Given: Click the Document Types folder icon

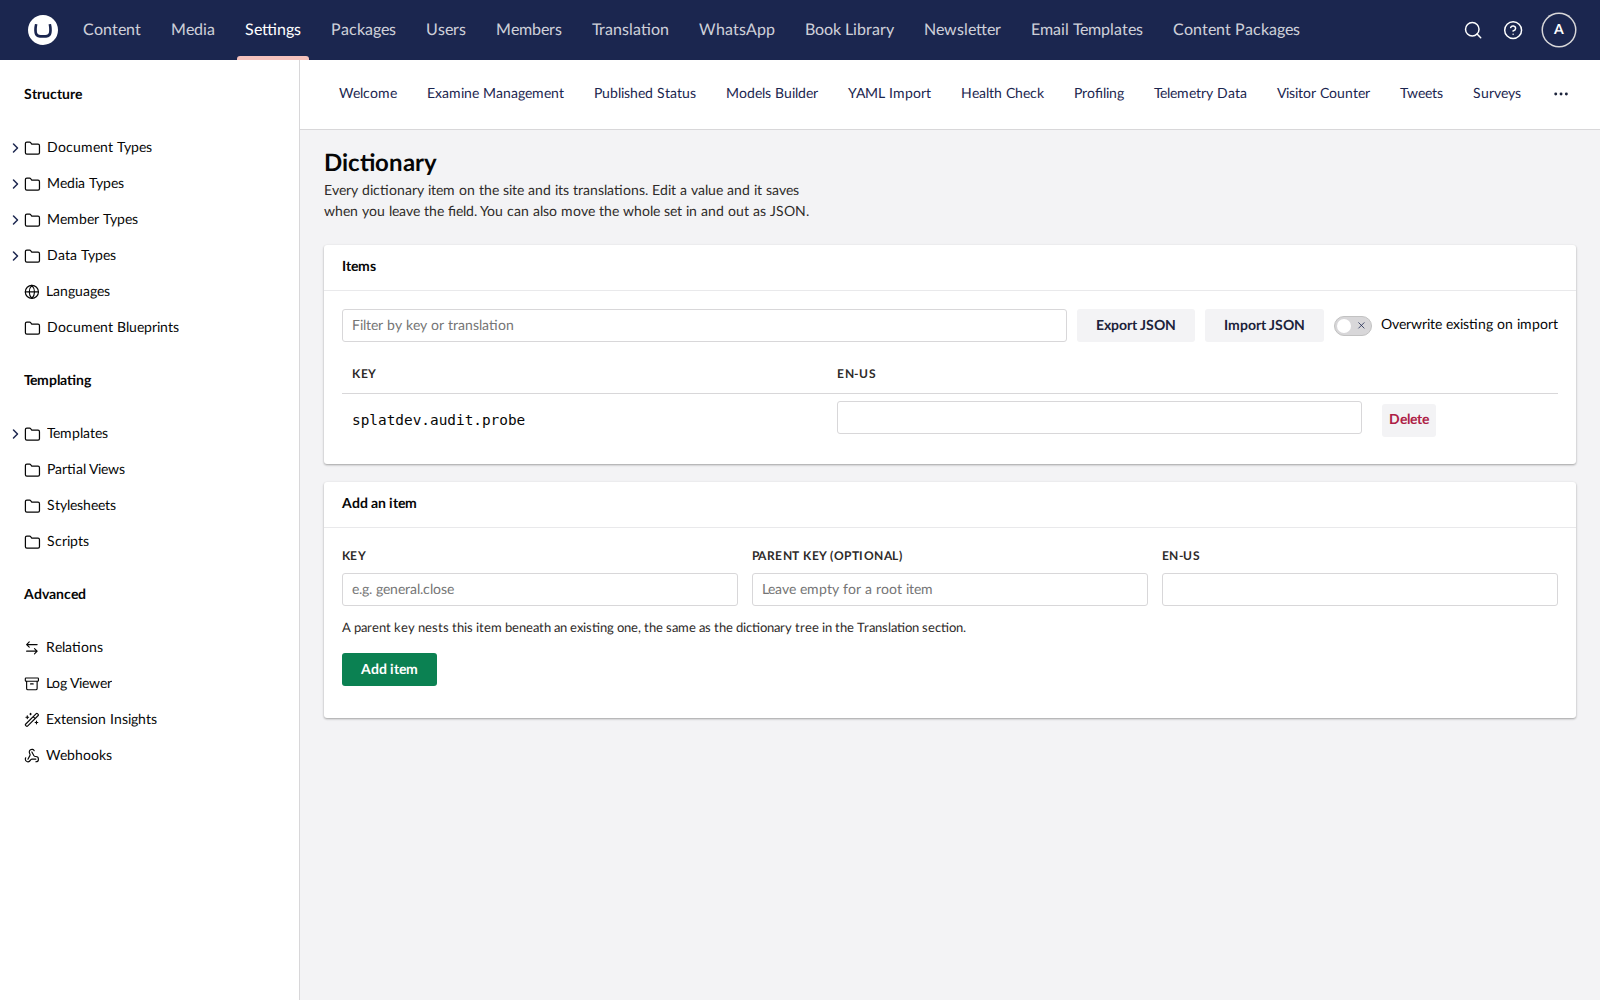Looking at the screenshot, I should pos(32,148).
